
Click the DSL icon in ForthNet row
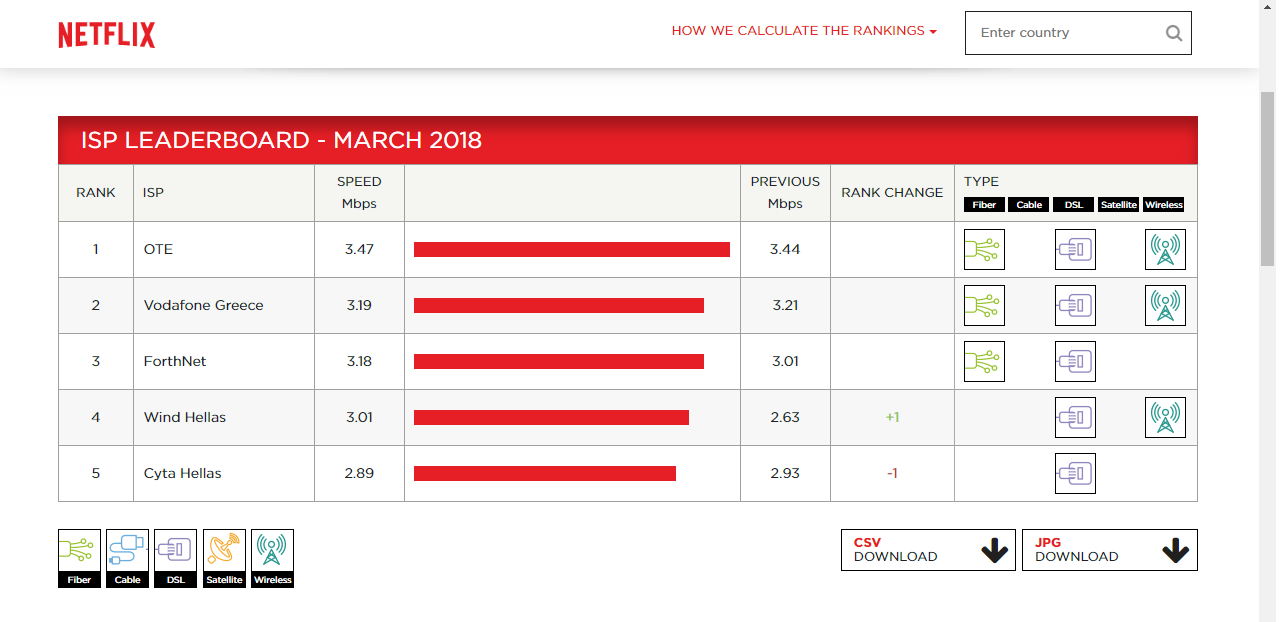pyautogui.click(x=1075, y=361)
